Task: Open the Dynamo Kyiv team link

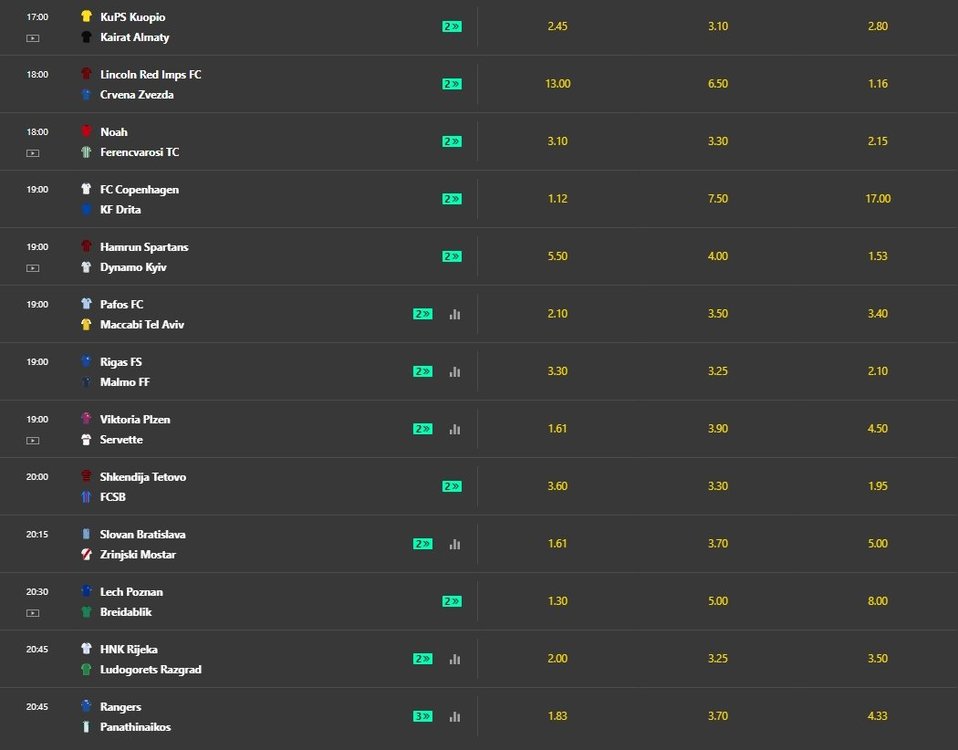Action: click(x=133, y=267)
